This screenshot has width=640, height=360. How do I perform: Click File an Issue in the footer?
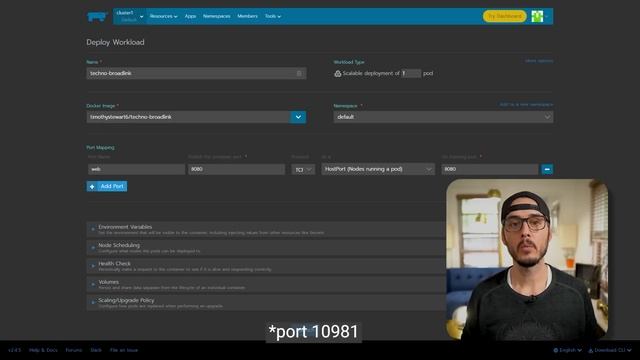[x=124, y=350]
